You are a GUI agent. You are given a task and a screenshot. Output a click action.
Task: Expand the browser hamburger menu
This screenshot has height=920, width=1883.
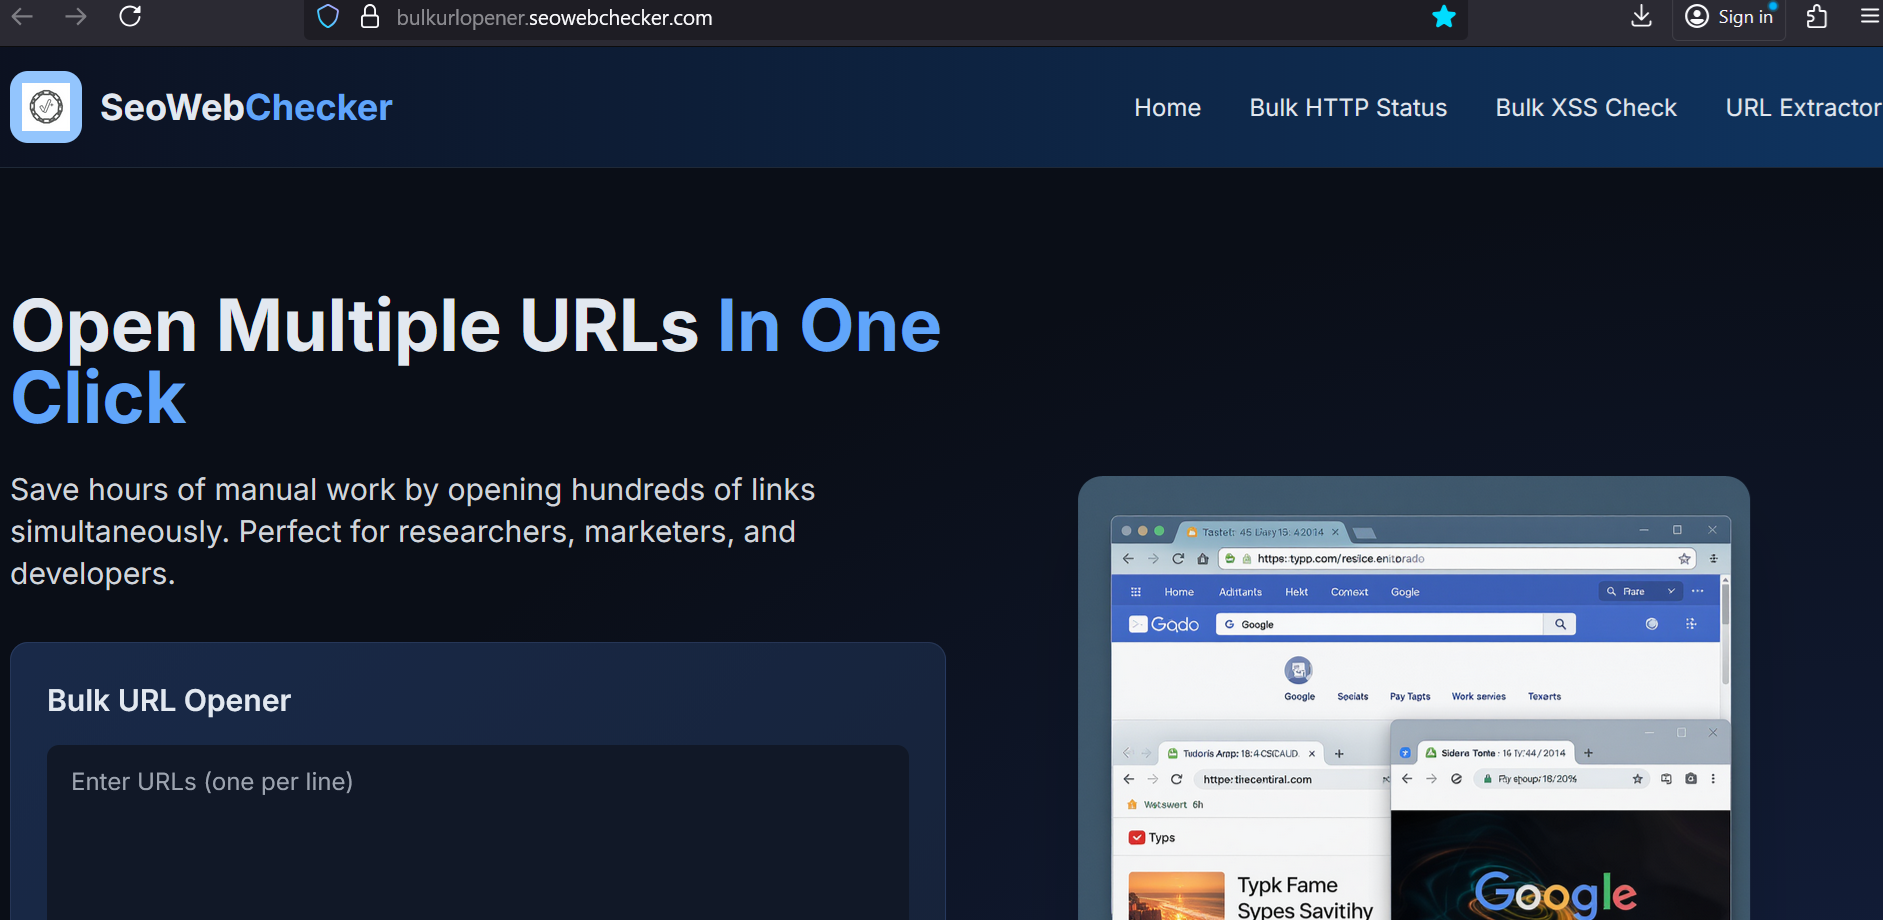click(x=1869, y=17)
